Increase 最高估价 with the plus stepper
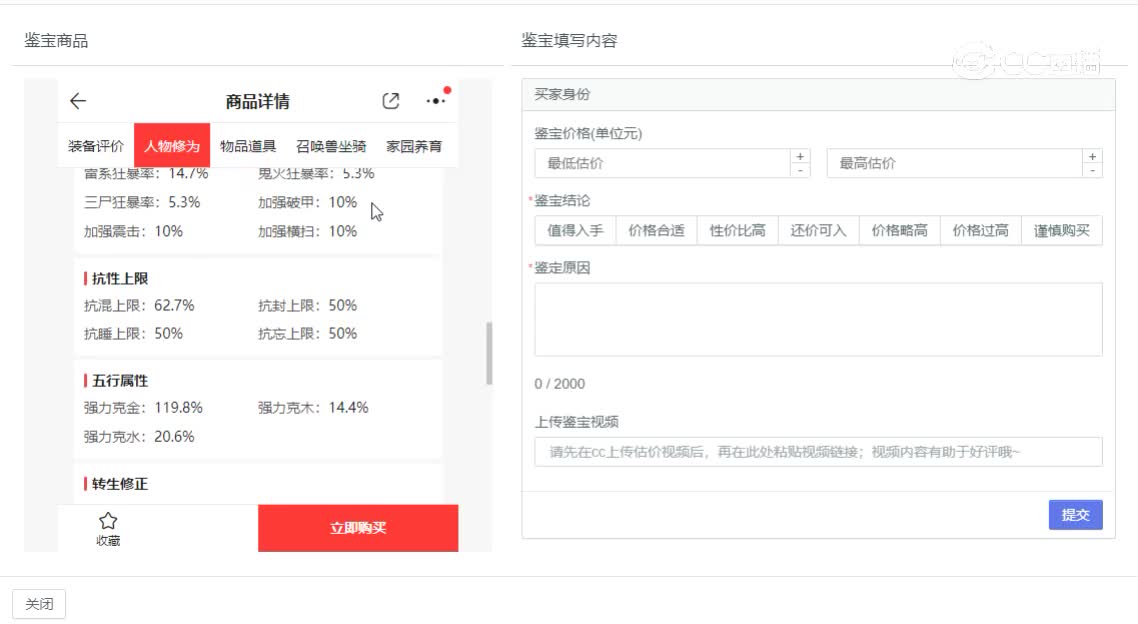Image resolution: width=1138 pixels, height=624 pixels. coord(1092,156)
